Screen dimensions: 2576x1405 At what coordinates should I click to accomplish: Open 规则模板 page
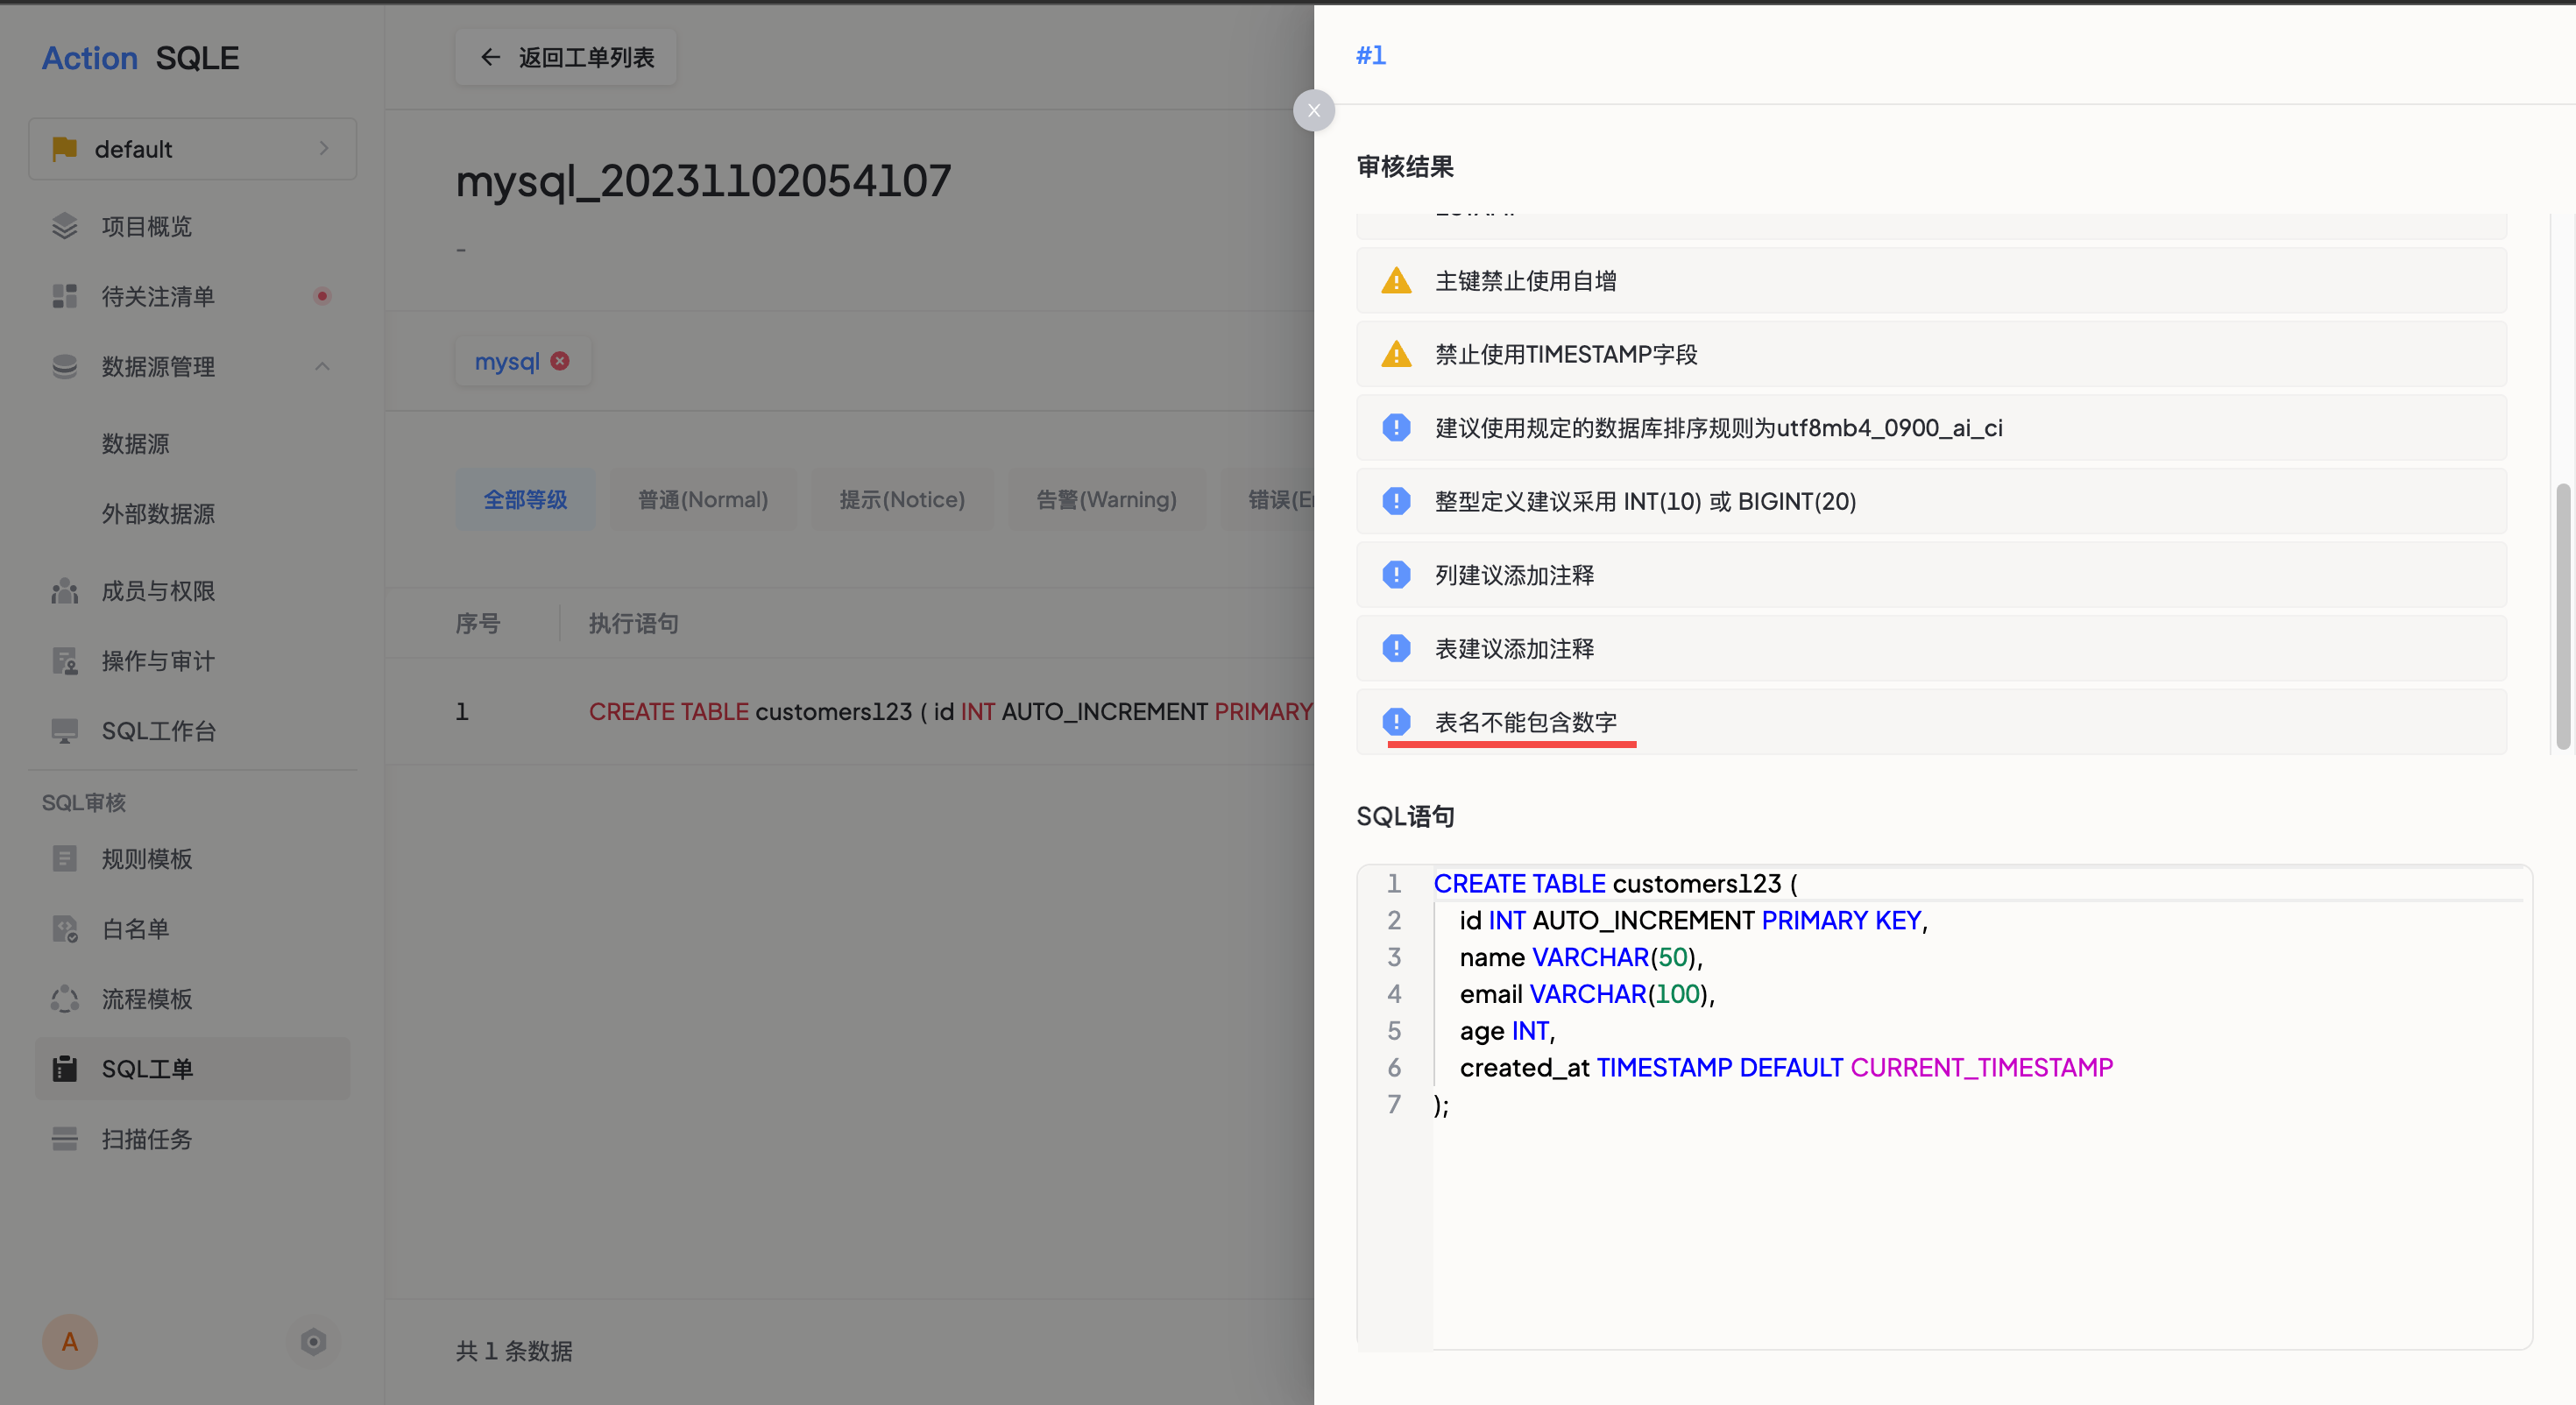point(147,859)
